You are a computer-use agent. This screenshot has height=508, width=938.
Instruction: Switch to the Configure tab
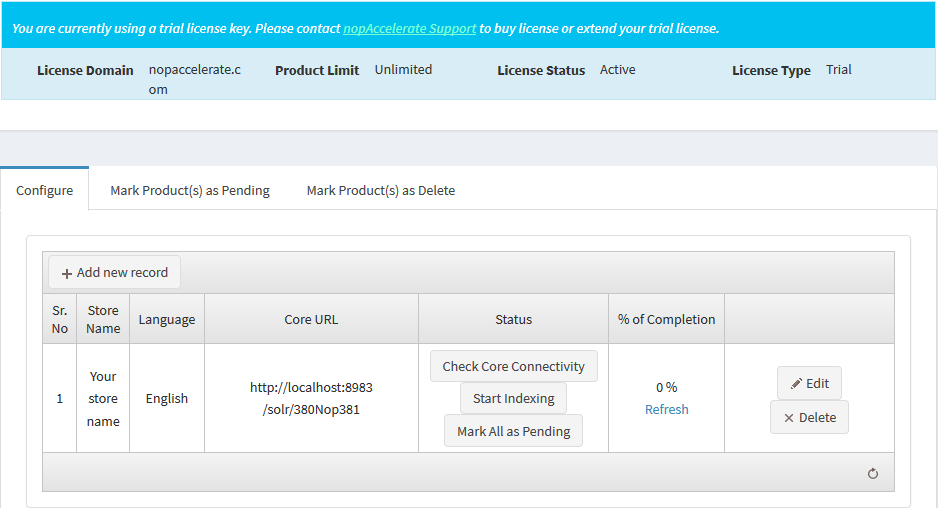pos(45,190)
